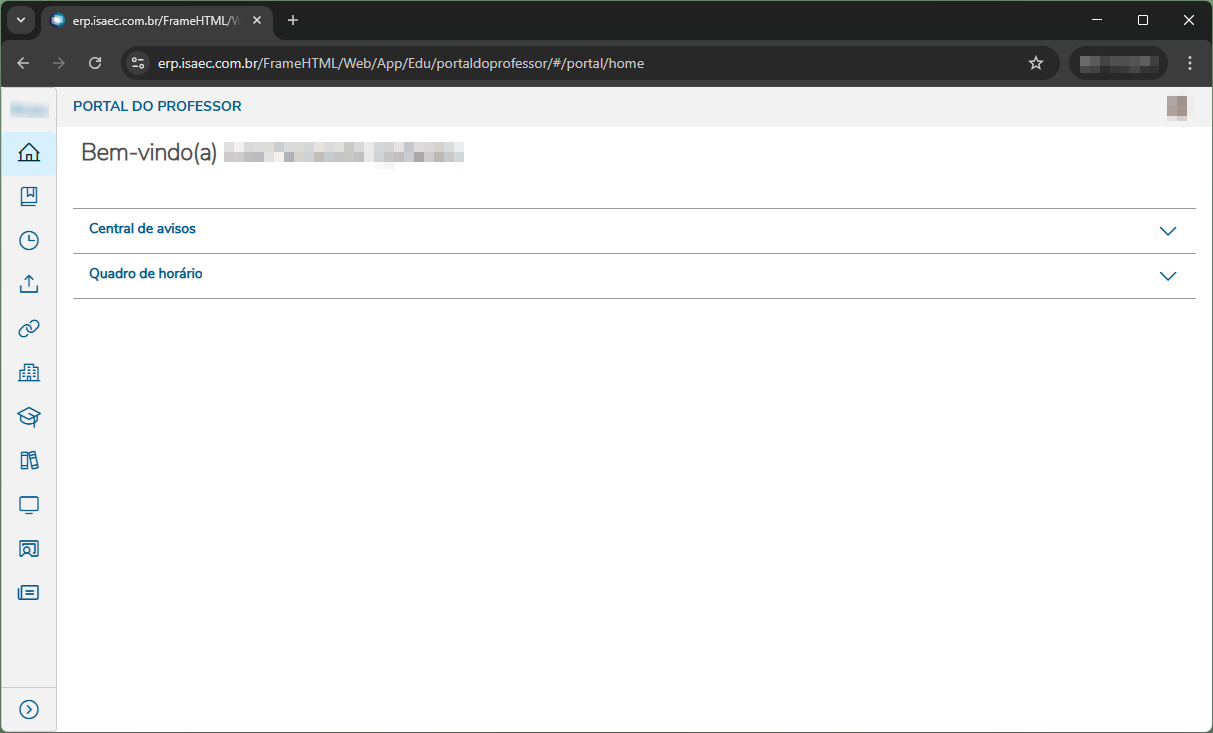Image resolution: width=1213 pixels, height=733 pixels.
Task: Click the graduation cap sidebar icon
Action: (28, 416)
